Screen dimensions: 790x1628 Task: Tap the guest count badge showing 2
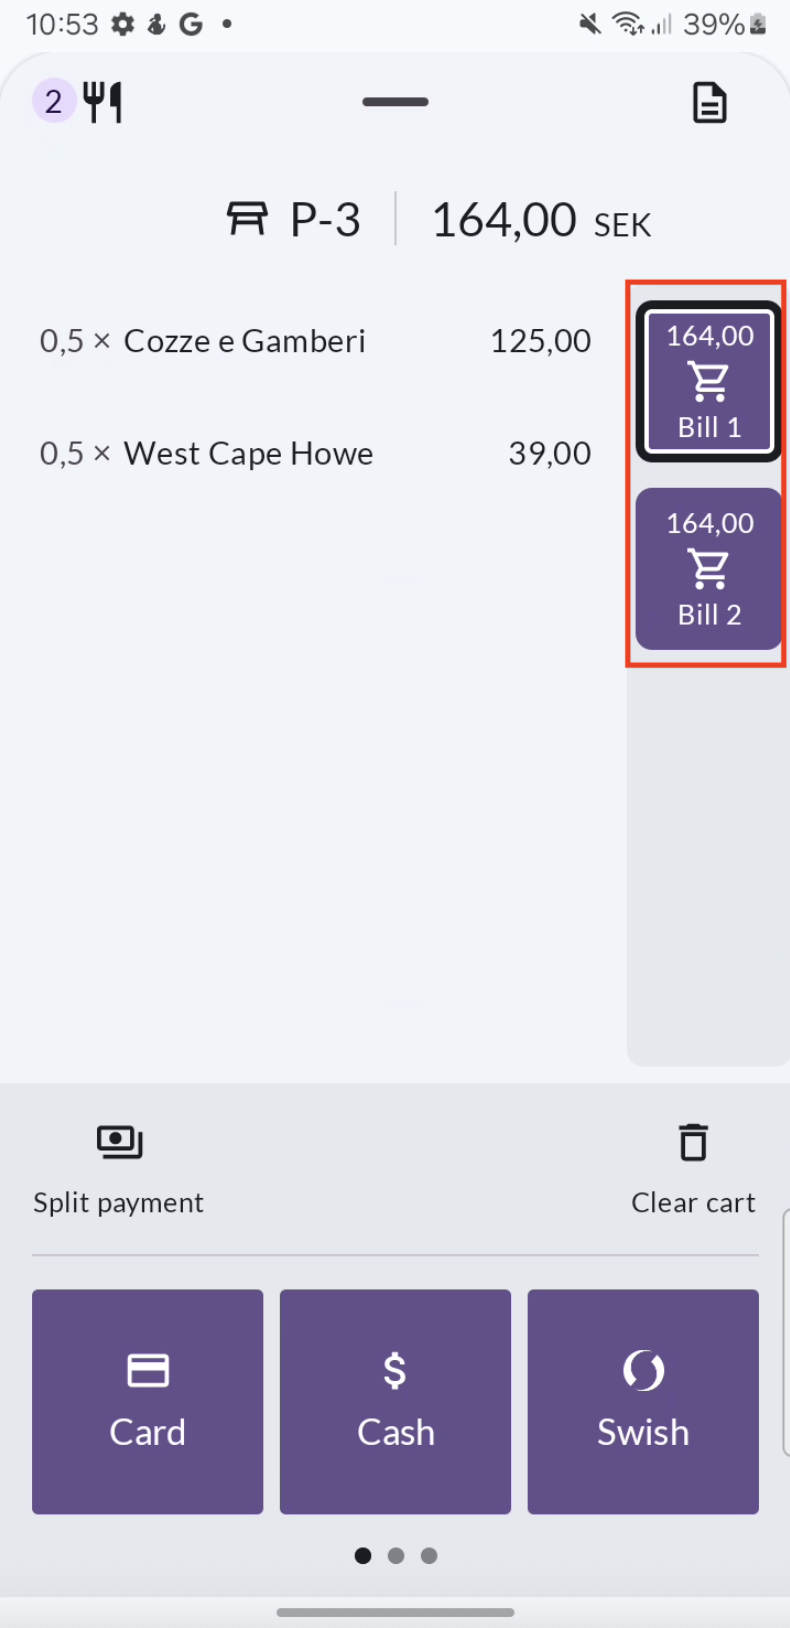point(54,101)
